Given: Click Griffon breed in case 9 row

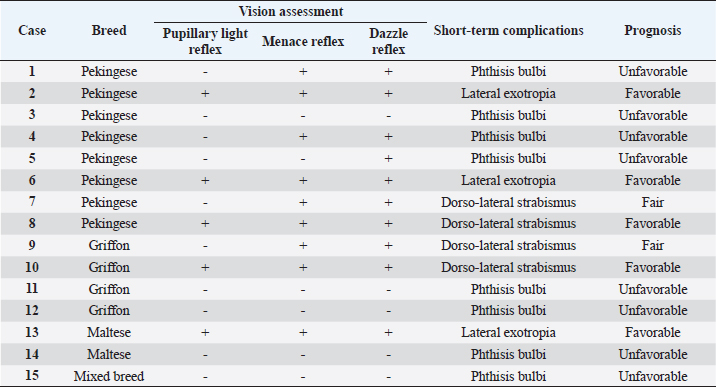Looking at the screenshot, I should tap(109, 246).
